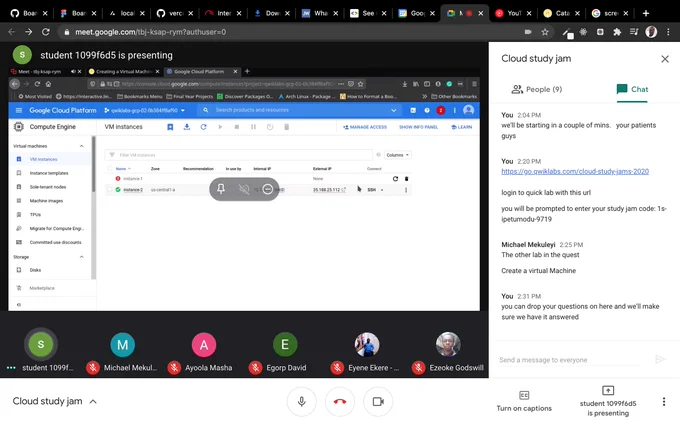Pin the presentation using pin overlay icon
Viewport: 680px width, 425px height.
coord(221,189)
